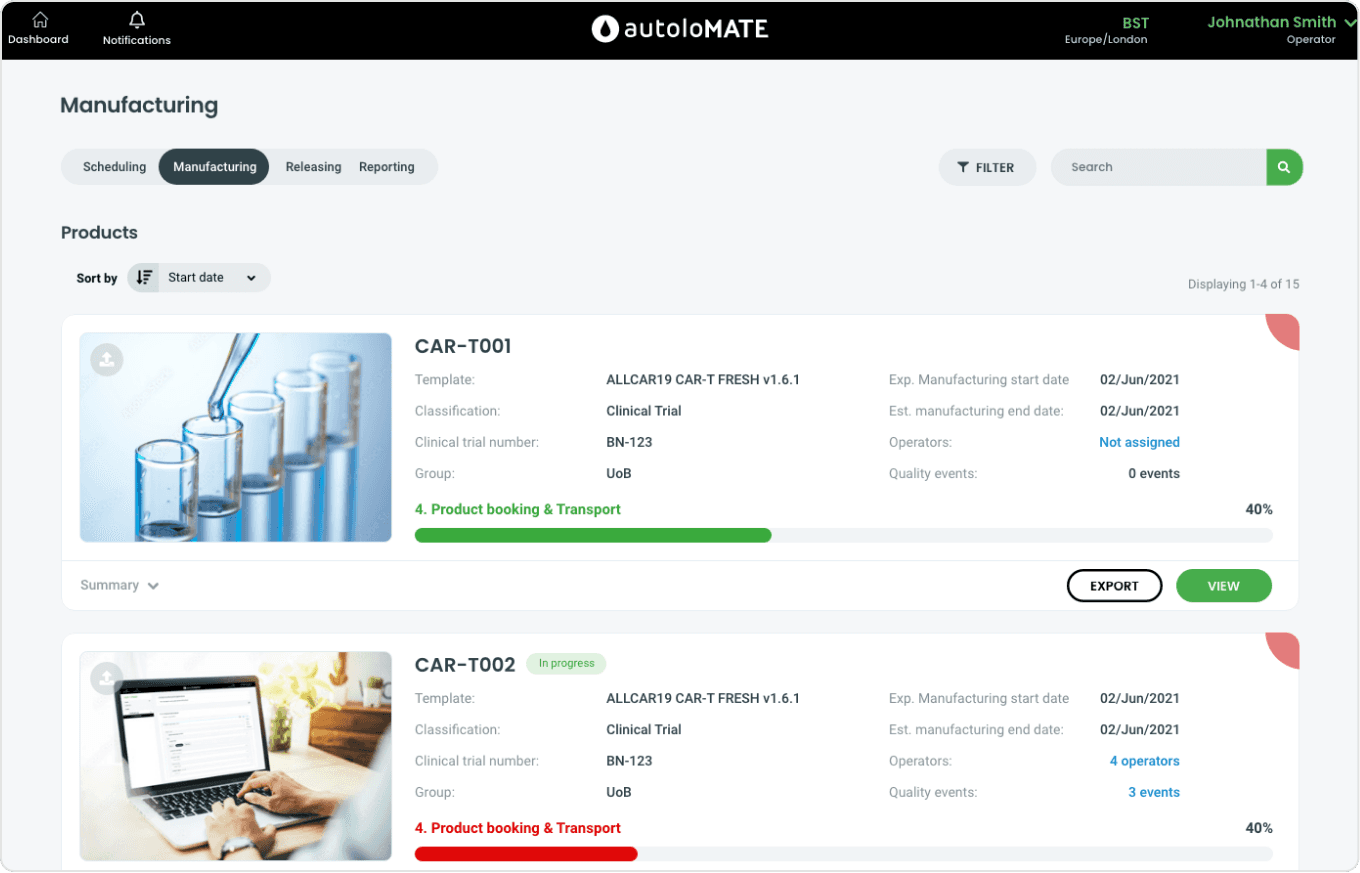Image resolution: width=1360 pixels, height=873 pixels.
Task: Click EXPORT for CAR-T001
Action: pyautogui.click(x=1114, y=586)
